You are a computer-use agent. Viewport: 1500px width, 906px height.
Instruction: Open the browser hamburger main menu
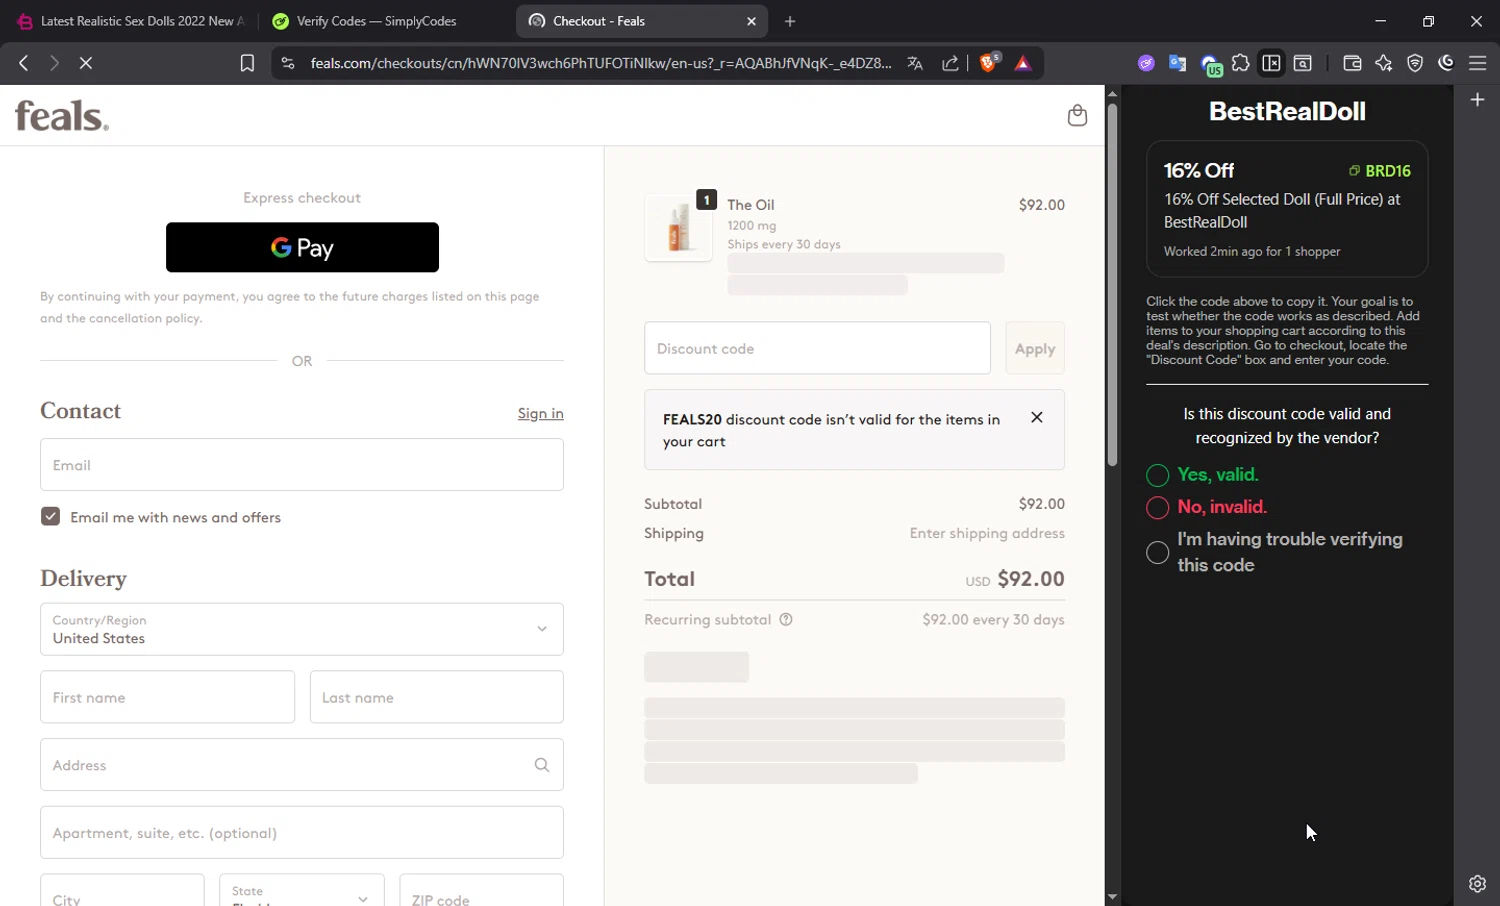(x=1478, y=63)
